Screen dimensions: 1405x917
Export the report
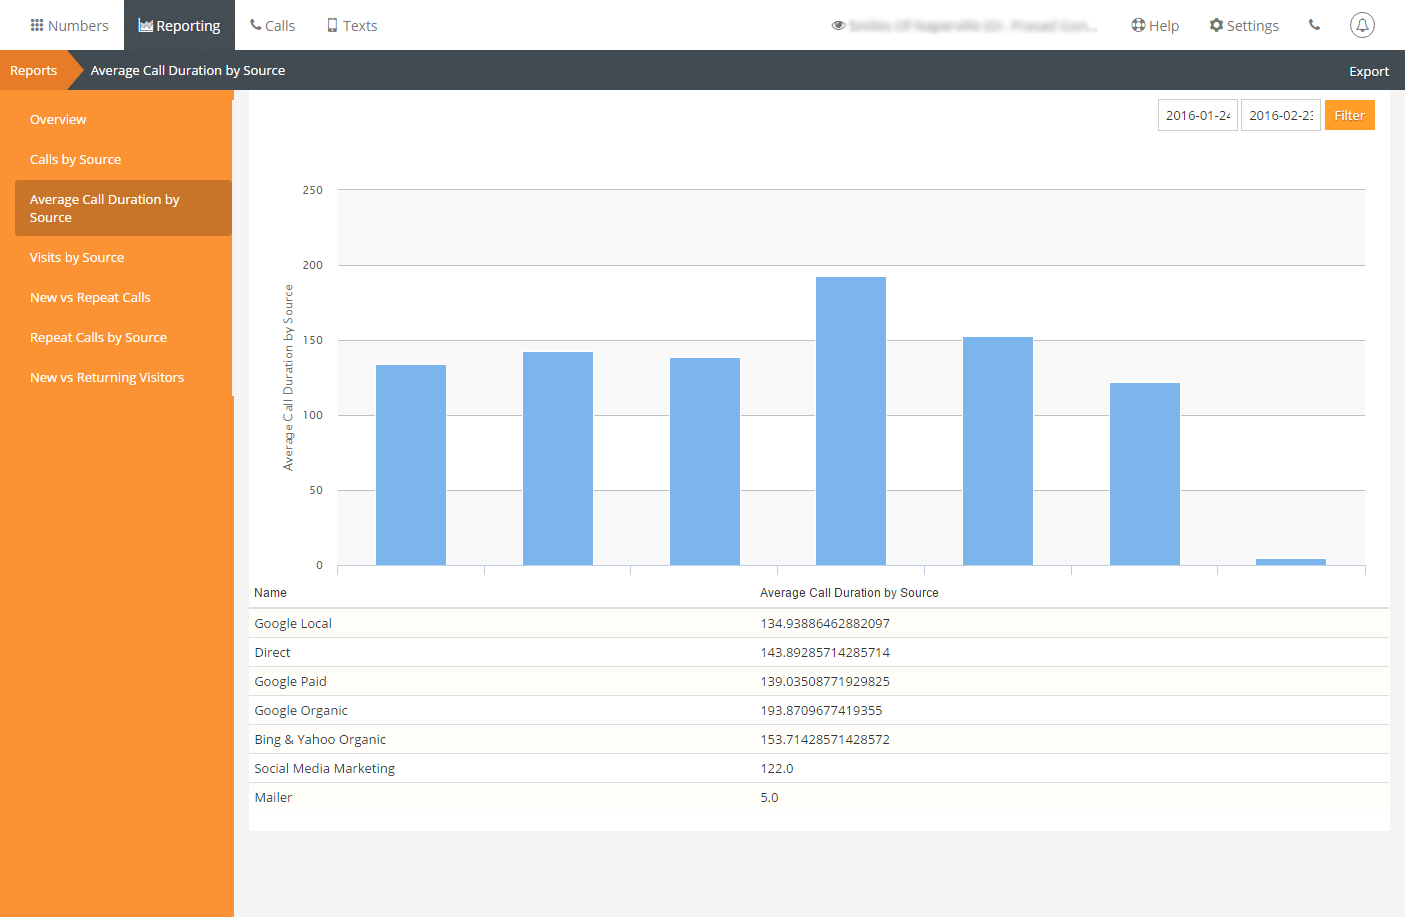coord(1369,71)
